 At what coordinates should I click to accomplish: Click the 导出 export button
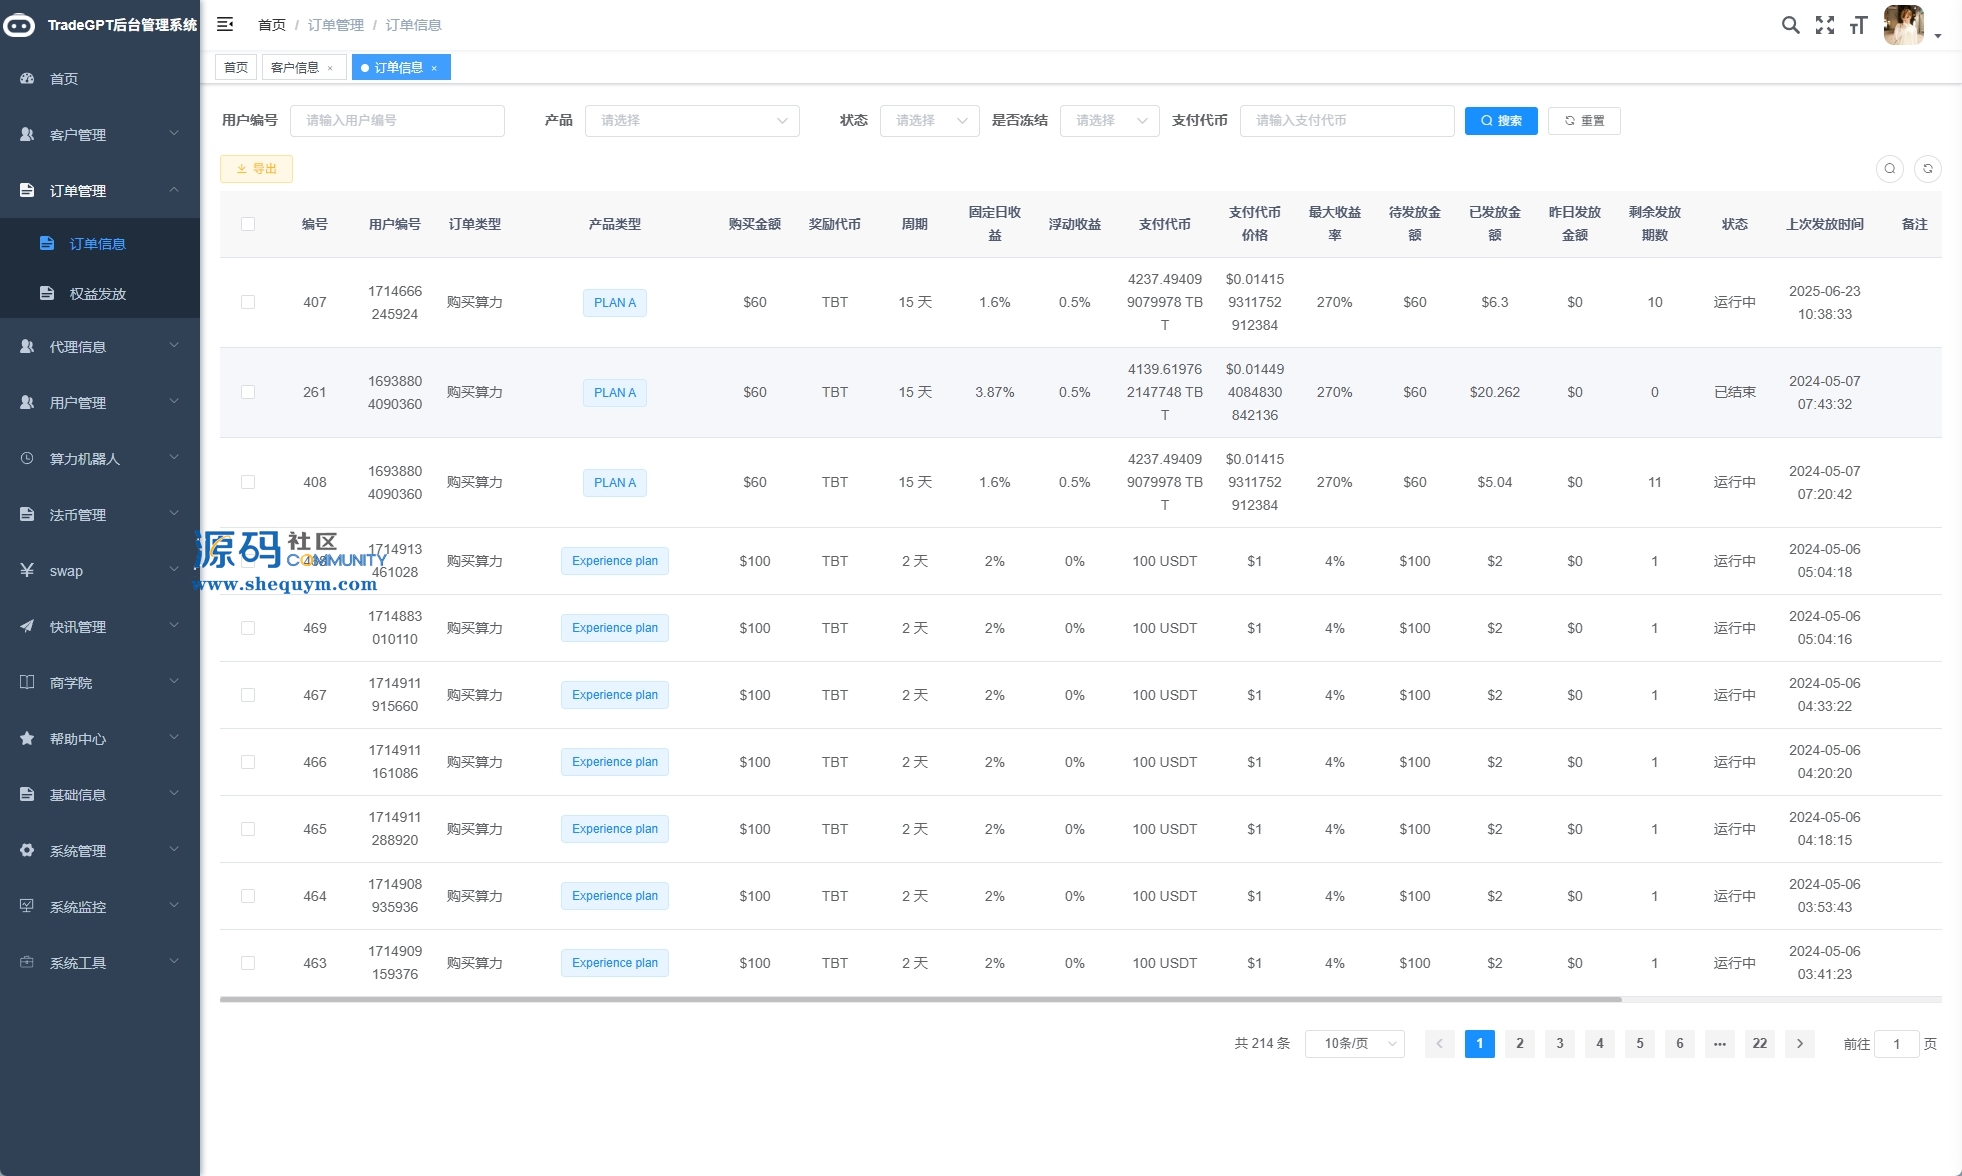(256, 169)
